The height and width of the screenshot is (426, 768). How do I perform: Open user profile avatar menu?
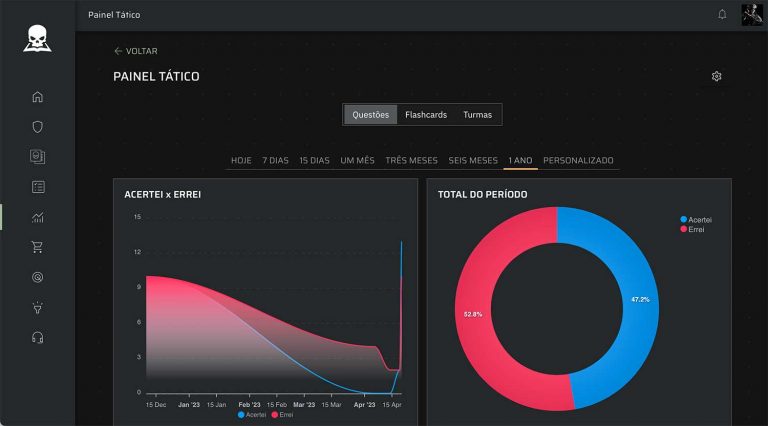752,15
